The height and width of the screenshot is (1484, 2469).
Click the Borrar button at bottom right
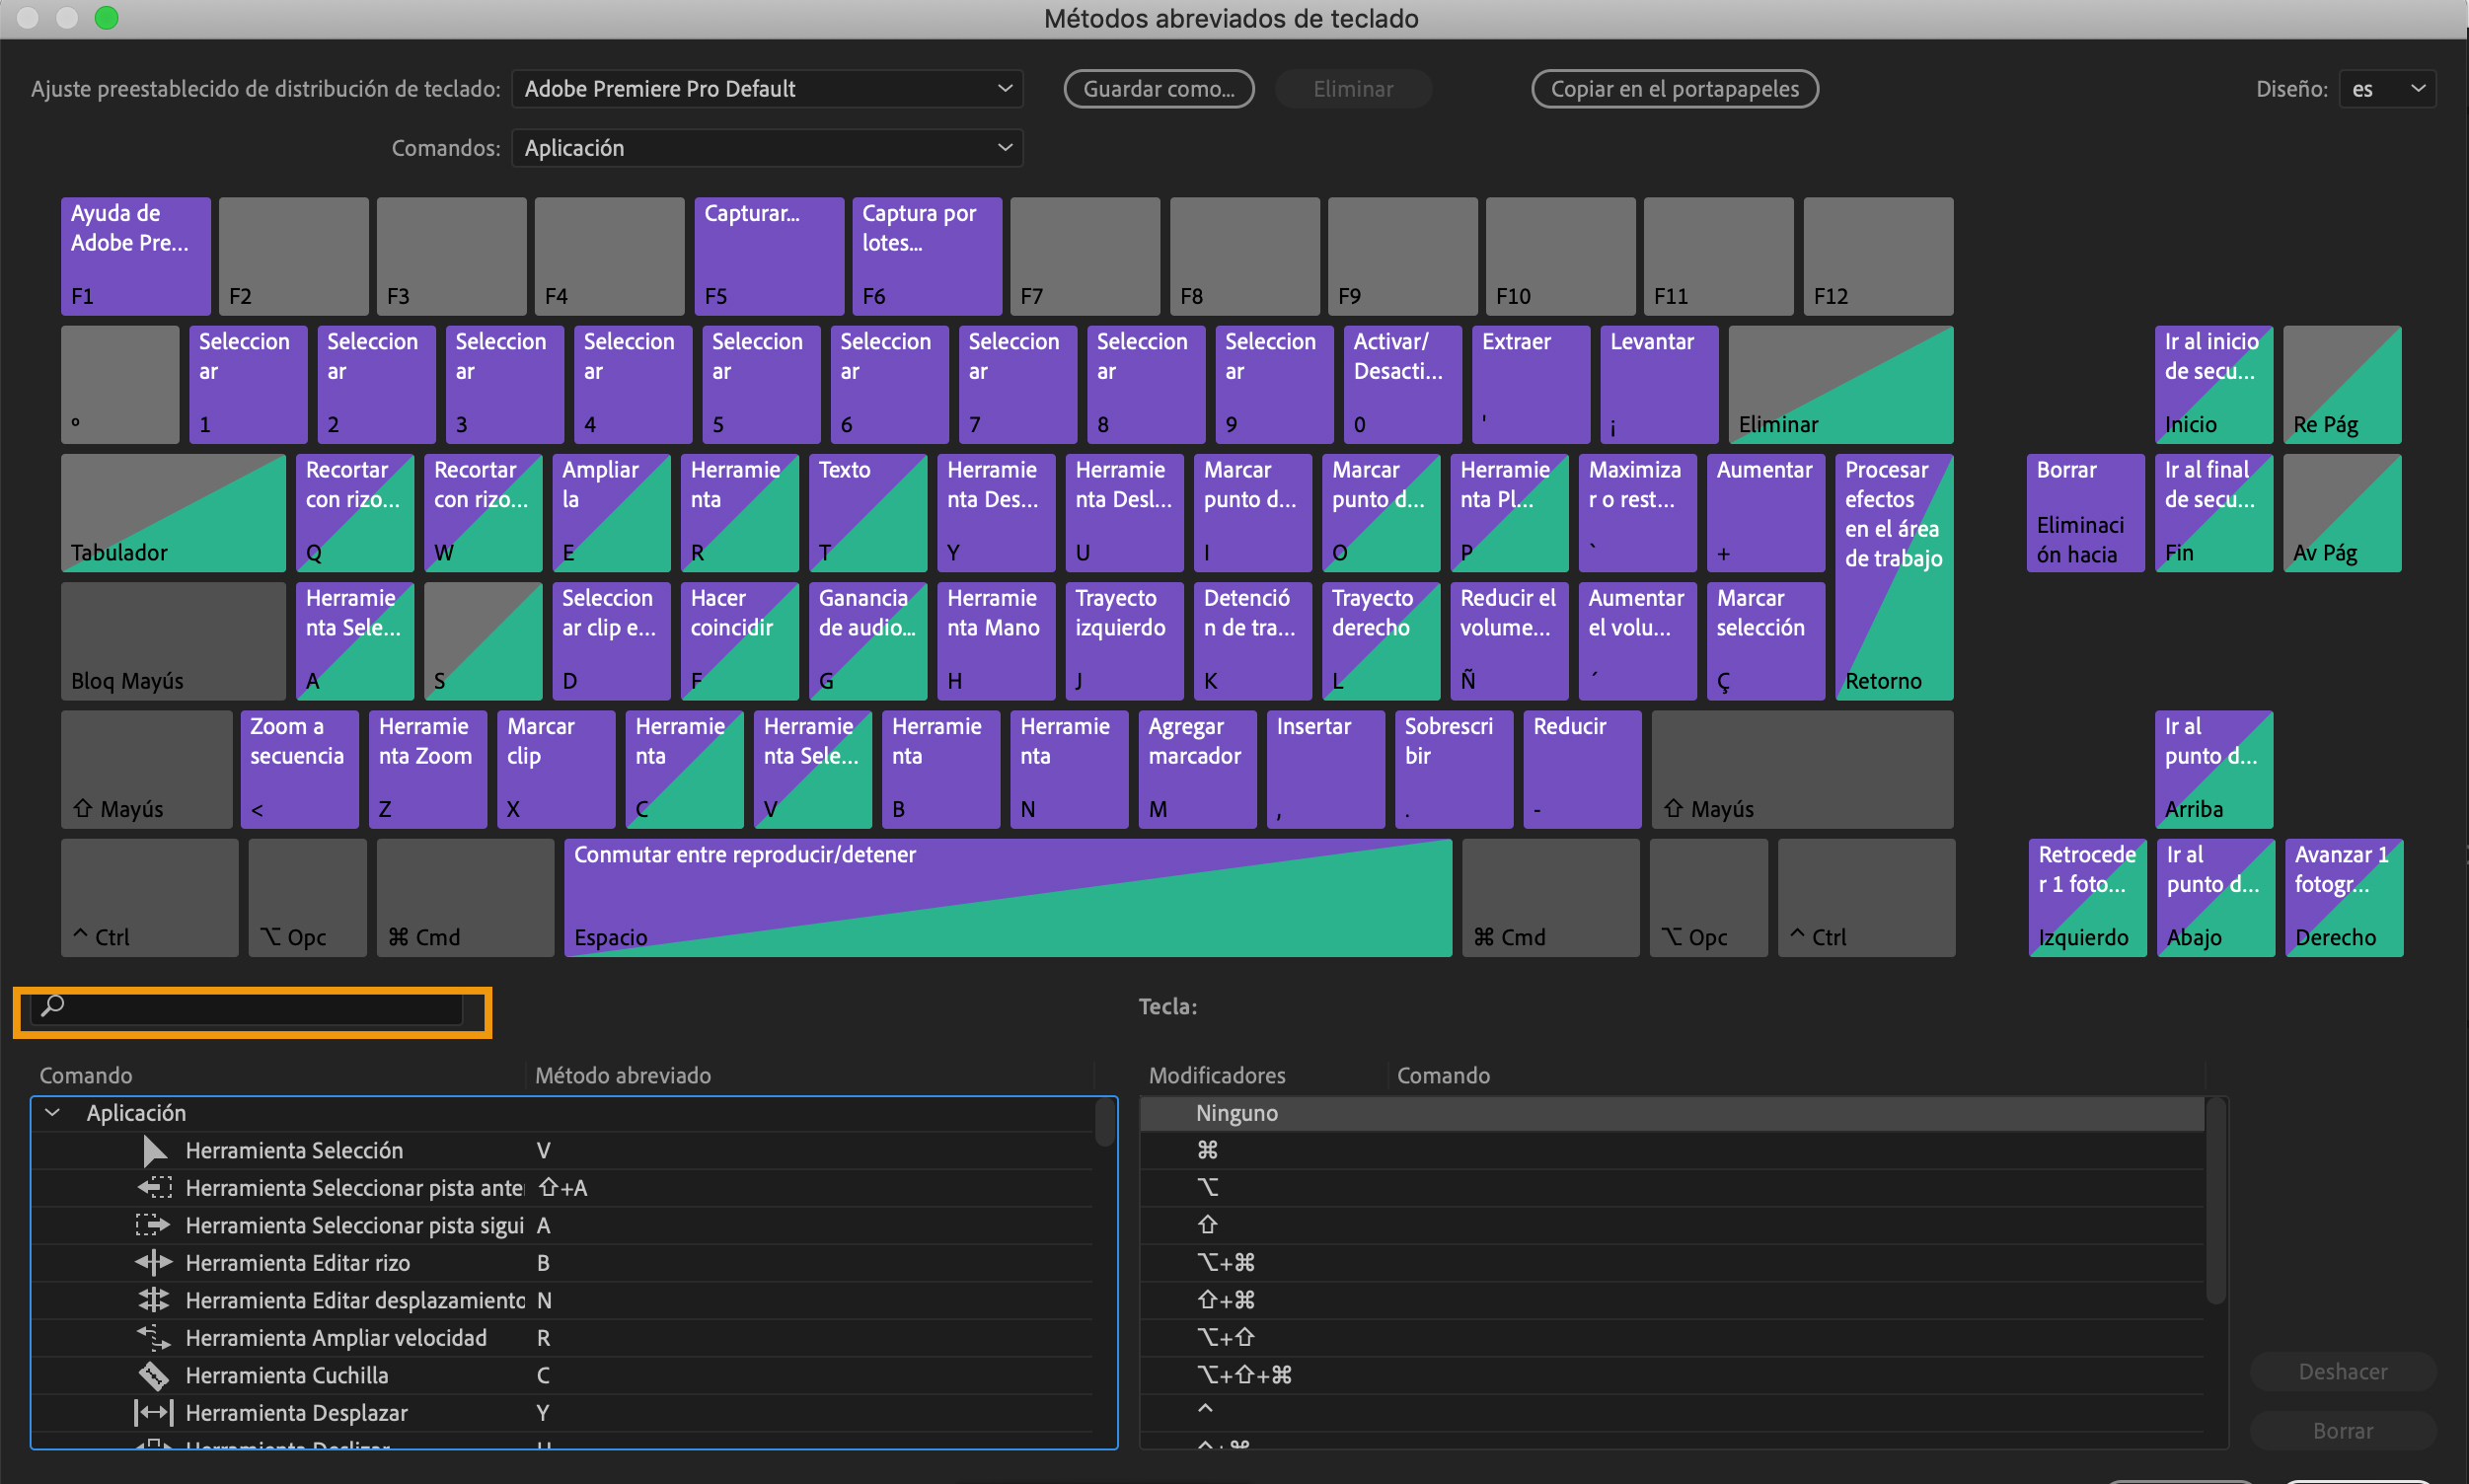pyautogui.click(x=2342, y=1431)
